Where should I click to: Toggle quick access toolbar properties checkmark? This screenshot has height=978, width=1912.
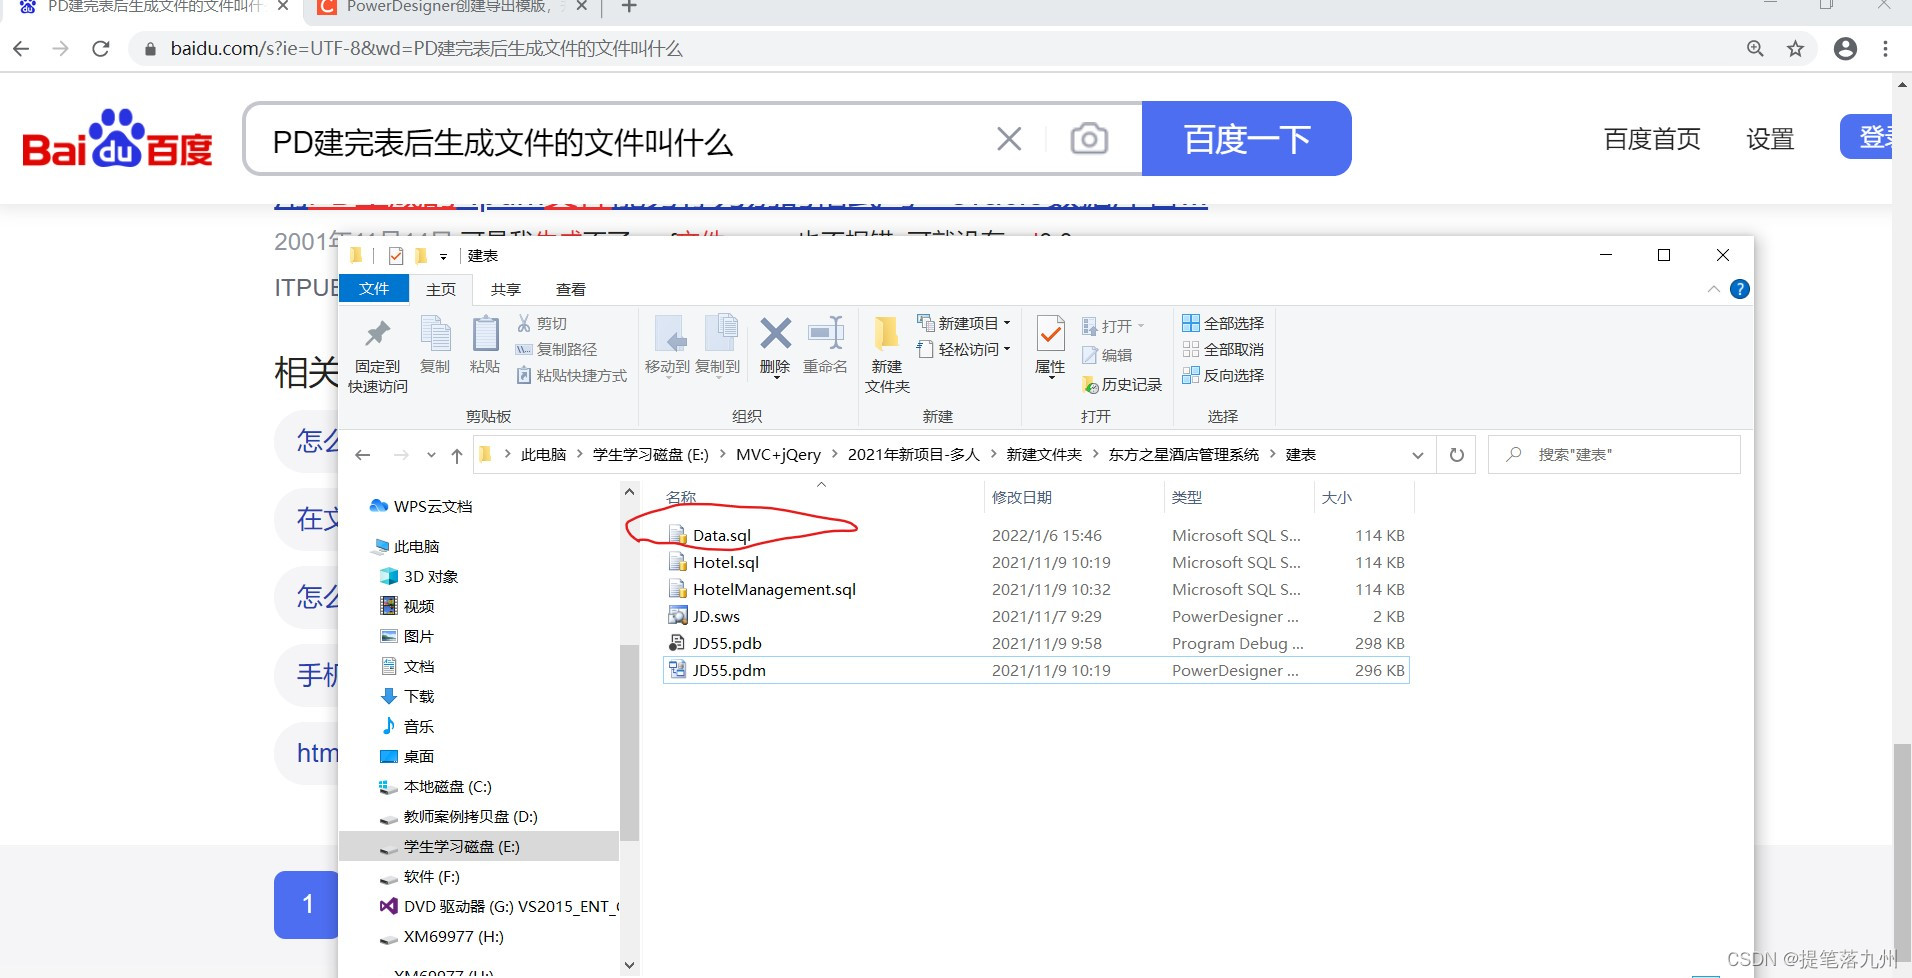point(396,256)
